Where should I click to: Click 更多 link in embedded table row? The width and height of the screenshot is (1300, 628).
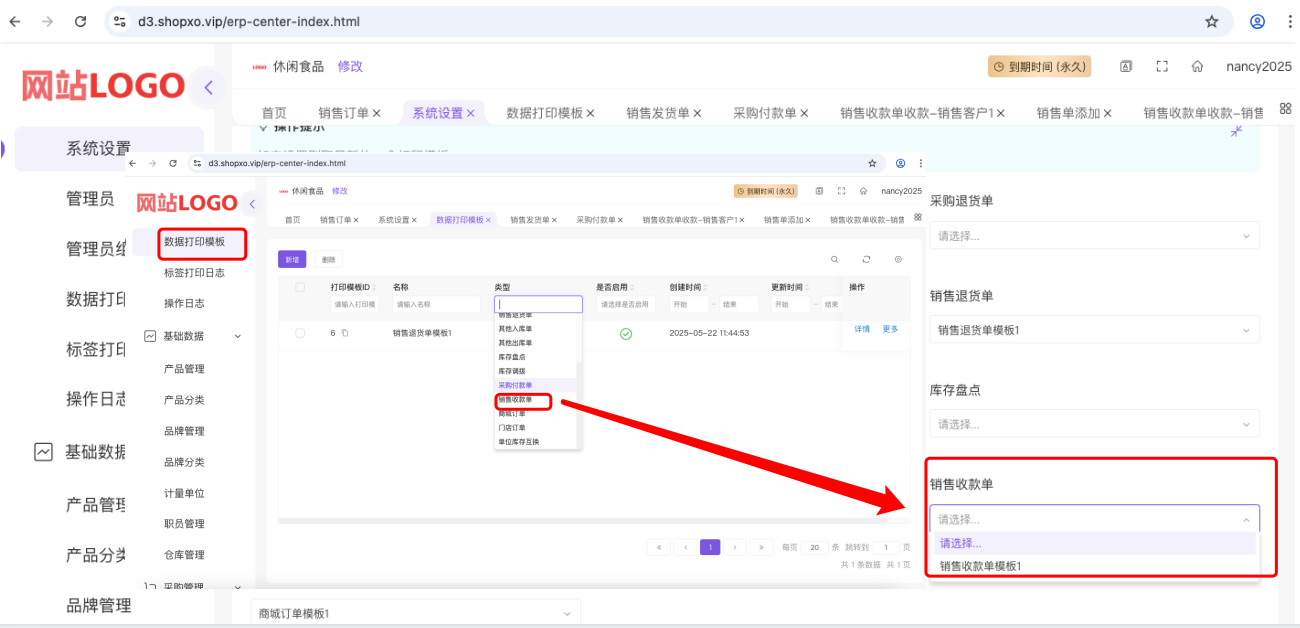(890, 329)
